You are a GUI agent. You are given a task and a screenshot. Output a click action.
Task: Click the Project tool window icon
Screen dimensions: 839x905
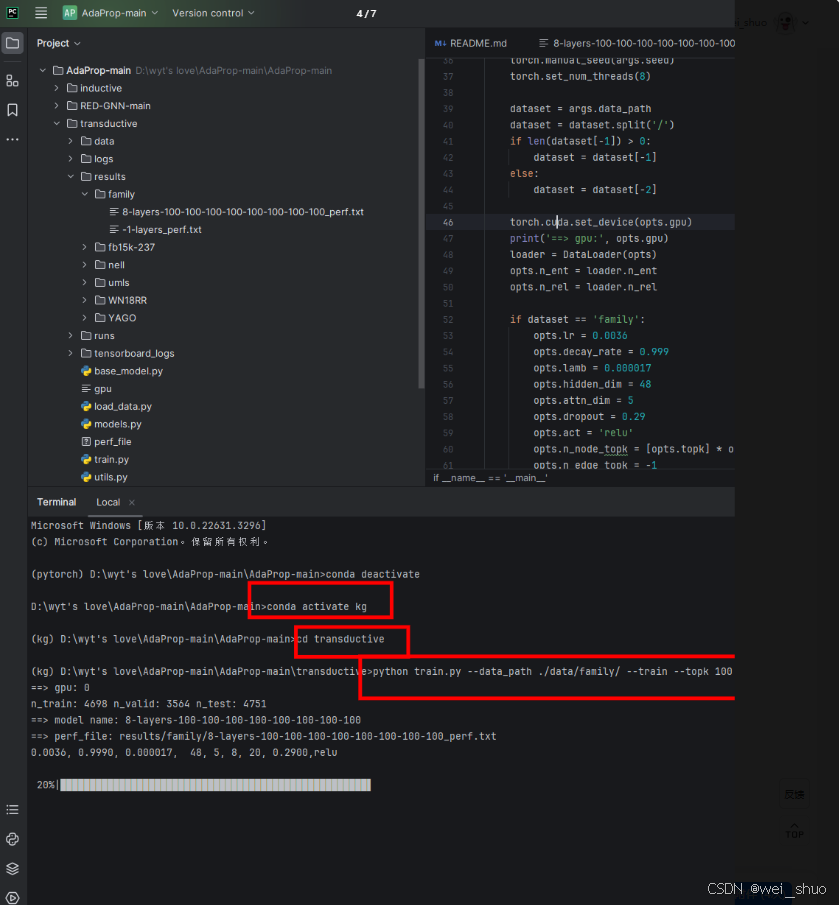(x=13, y=43)
